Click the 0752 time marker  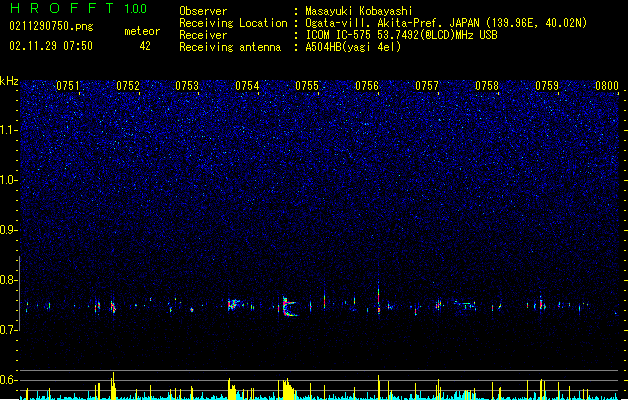point(128,86)
